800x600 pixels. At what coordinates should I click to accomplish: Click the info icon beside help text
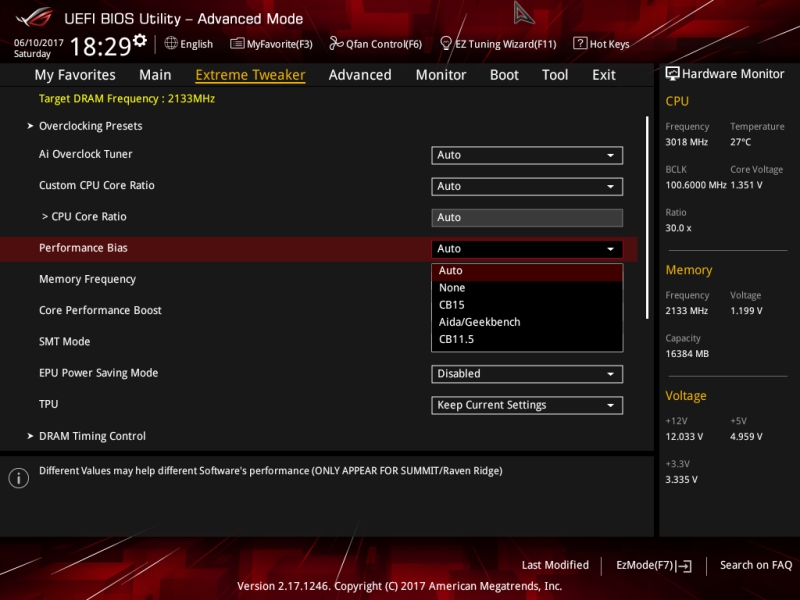(19, 478)
